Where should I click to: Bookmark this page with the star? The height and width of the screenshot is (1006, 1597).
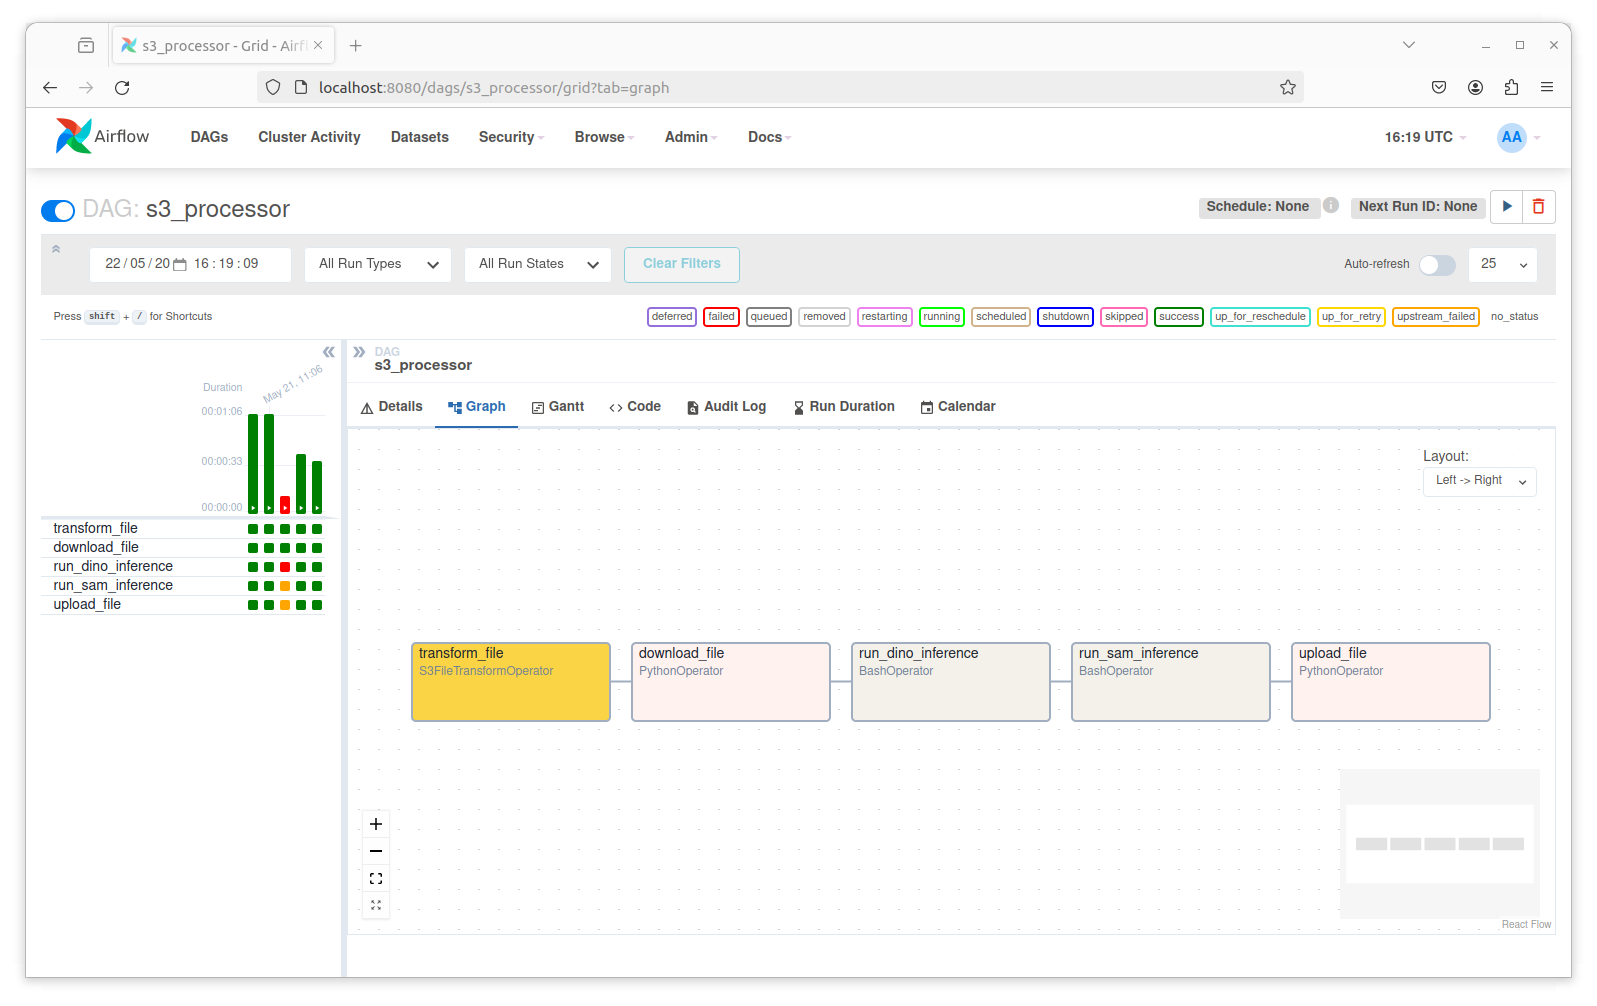[x=1287, y=88]
